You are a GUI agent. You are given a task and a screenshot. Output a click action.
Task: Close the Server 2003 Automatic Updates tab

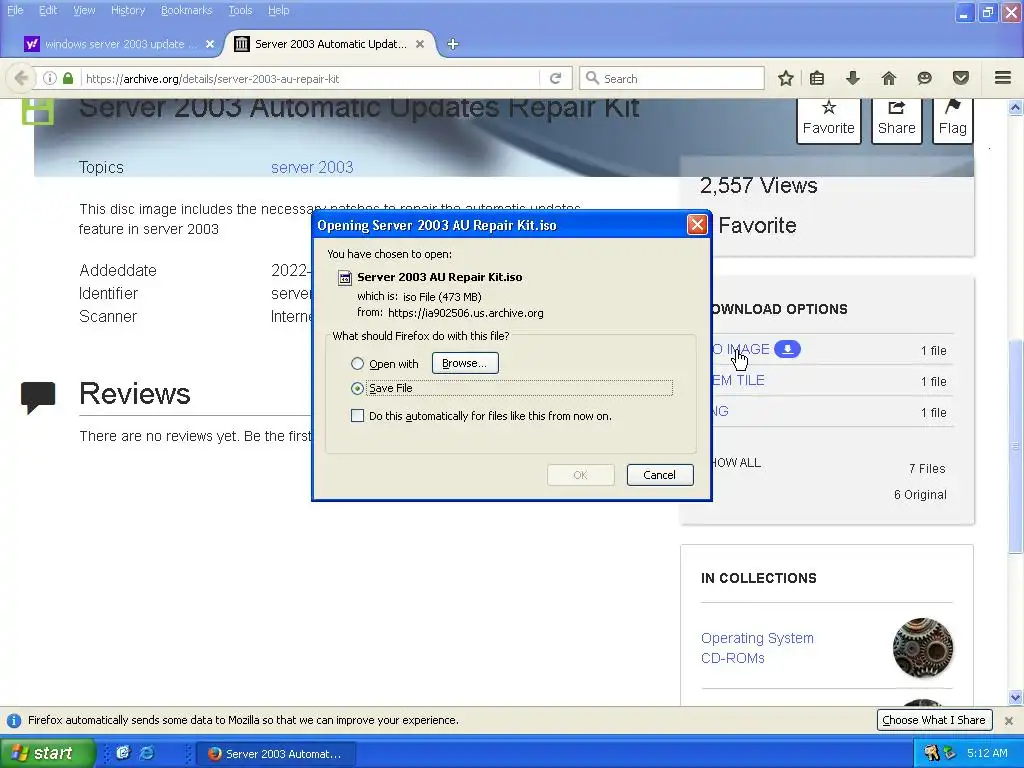click(420, 44)
